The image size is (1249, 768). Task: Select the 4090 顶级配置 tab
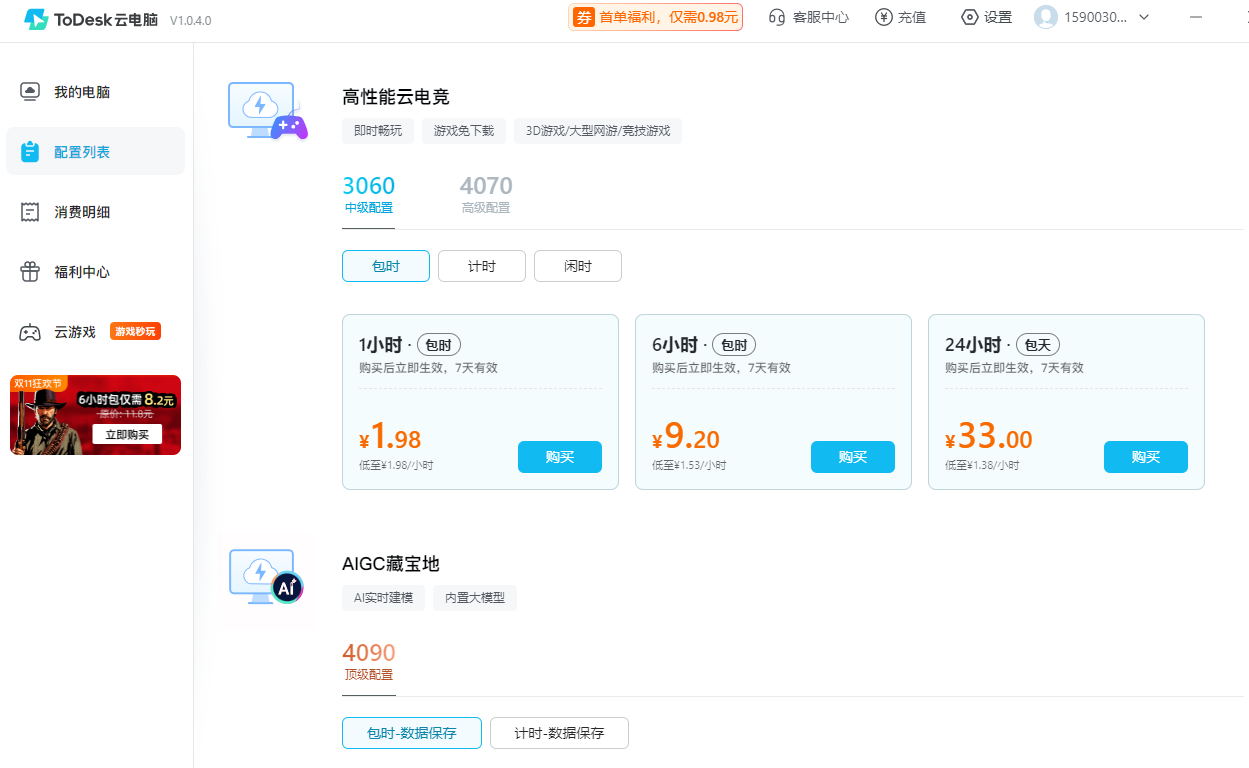(369, 662)
